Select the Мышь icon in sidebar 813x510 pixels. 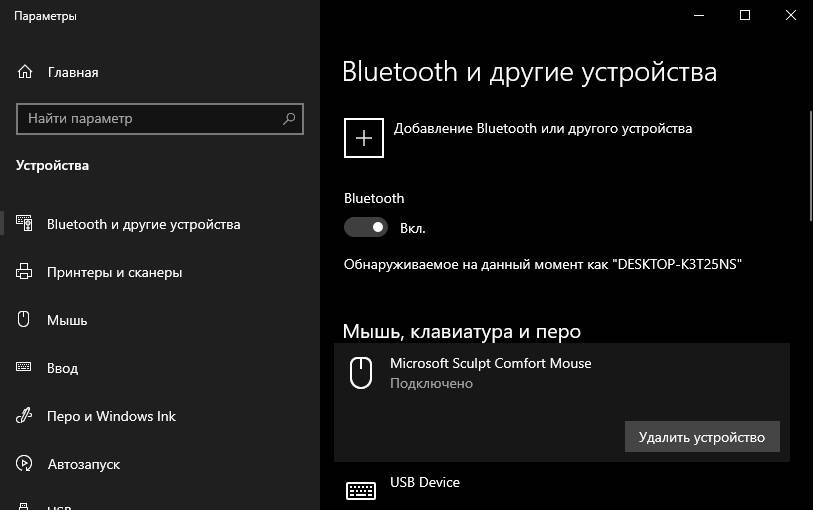25,320
